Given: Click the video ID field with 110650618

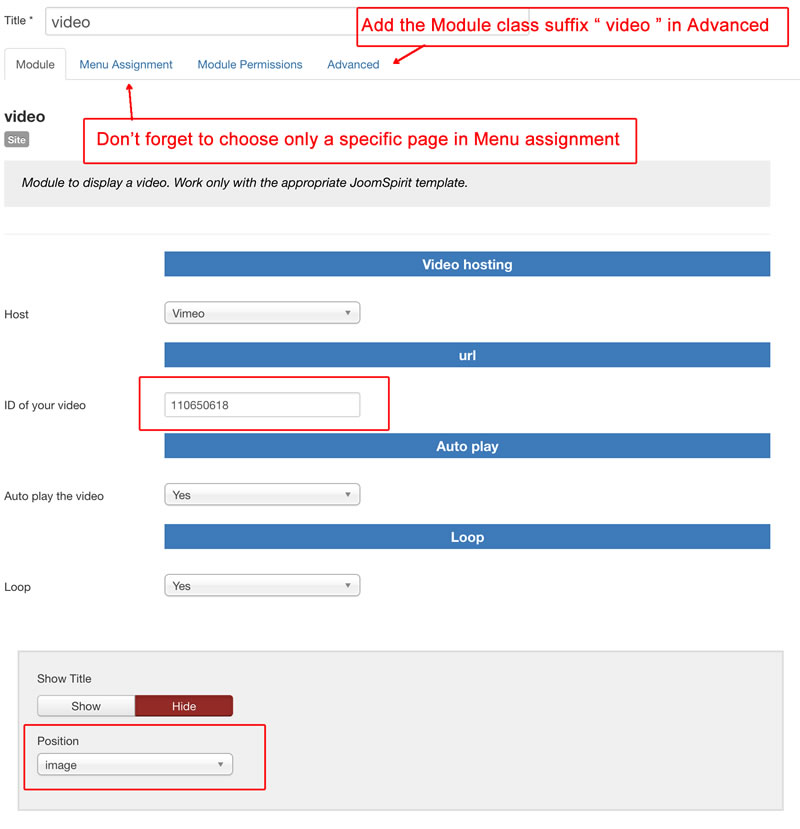Looking at the screenshot, I should point(261,405).
